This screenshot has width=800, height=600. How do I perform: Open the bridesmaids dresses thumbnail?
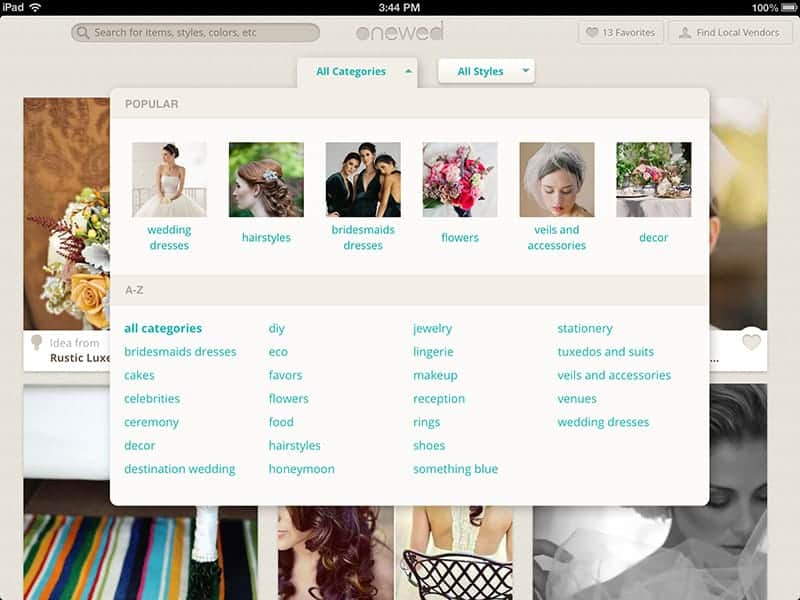[363, 180]
